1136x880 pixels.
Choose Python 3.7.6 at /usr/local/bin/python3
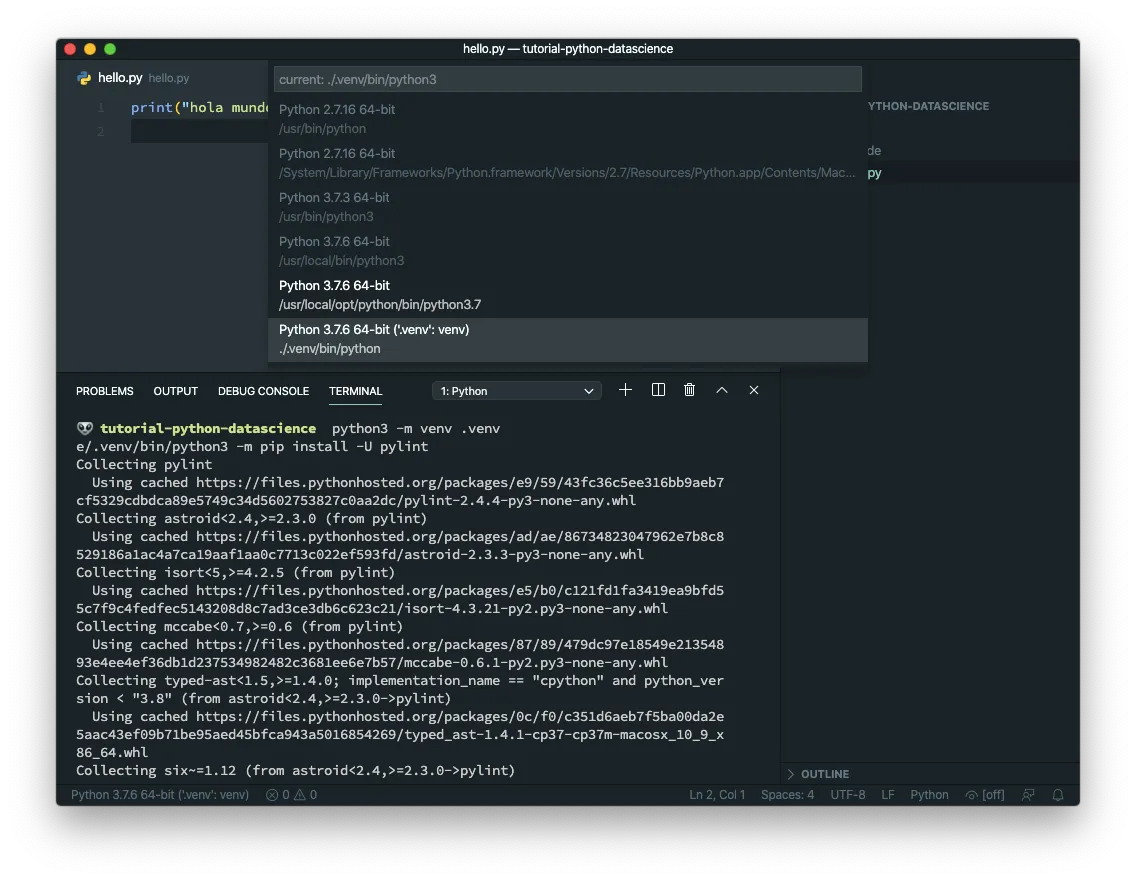coord(568,252)
